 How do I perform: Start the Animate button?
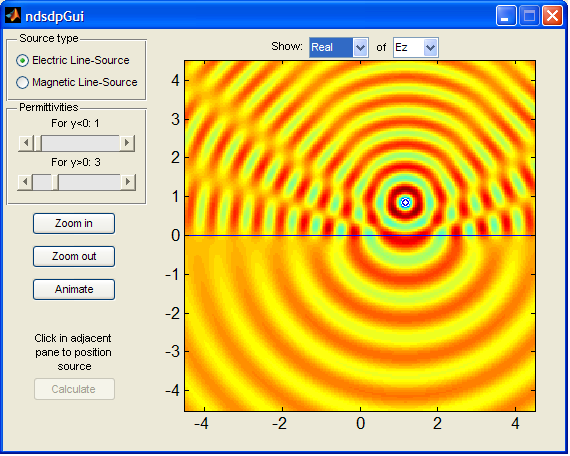point(74,289)
